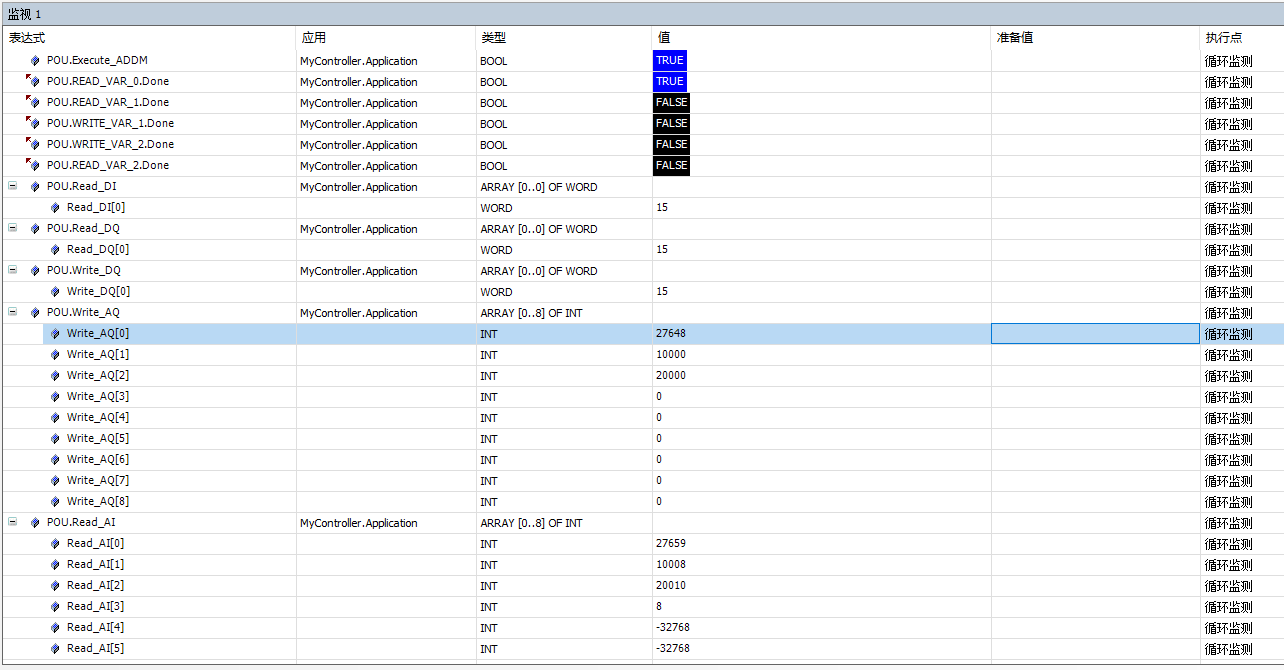Image resolution: width=1284 pixels, height=670 pixels.
Task: Click the icon next to POU.READ_VAR_0.Done
Action: pos(34,82)
